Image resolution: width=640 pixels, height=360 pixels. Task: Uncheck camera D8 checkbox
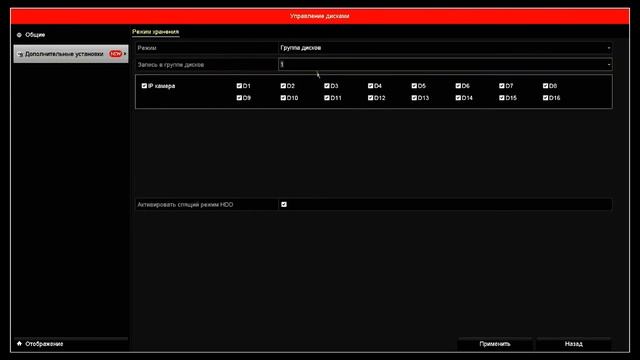(545, 86)
